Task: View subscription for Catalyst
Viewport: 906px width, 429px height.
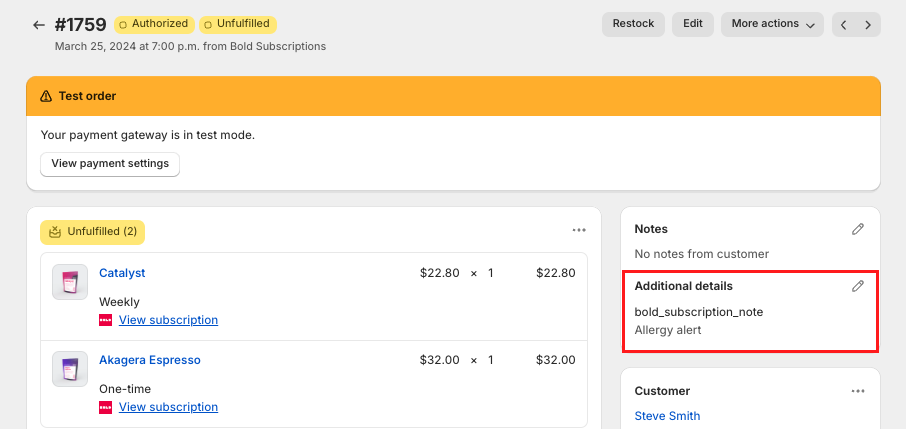Action: coord(168,320)
